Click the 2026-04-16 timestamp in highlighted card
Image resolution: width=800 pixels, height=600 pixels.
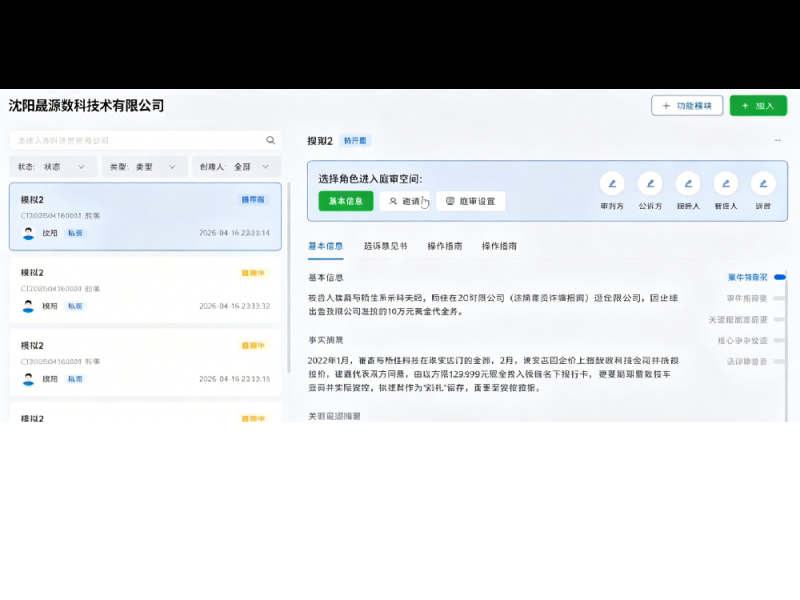tap(234, 233)
